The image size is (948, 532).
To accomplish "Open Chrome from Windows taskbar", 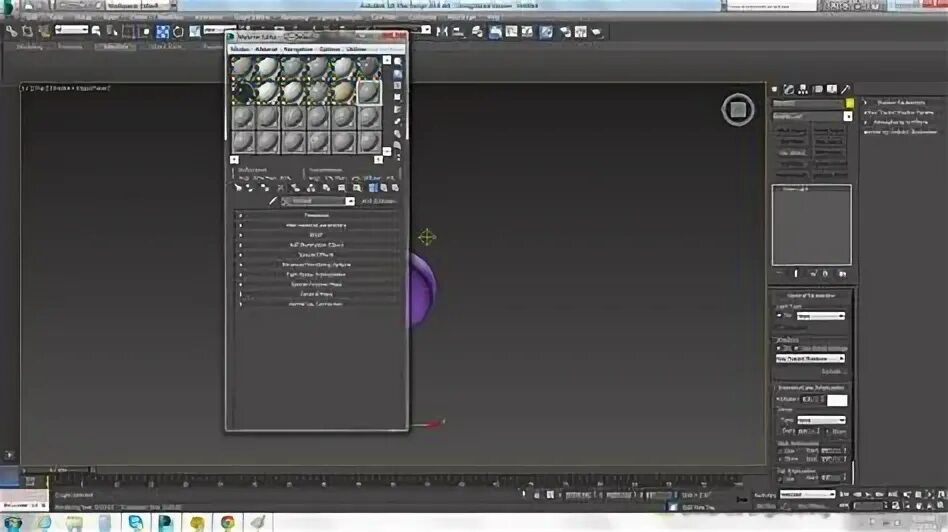I will 227,522.
